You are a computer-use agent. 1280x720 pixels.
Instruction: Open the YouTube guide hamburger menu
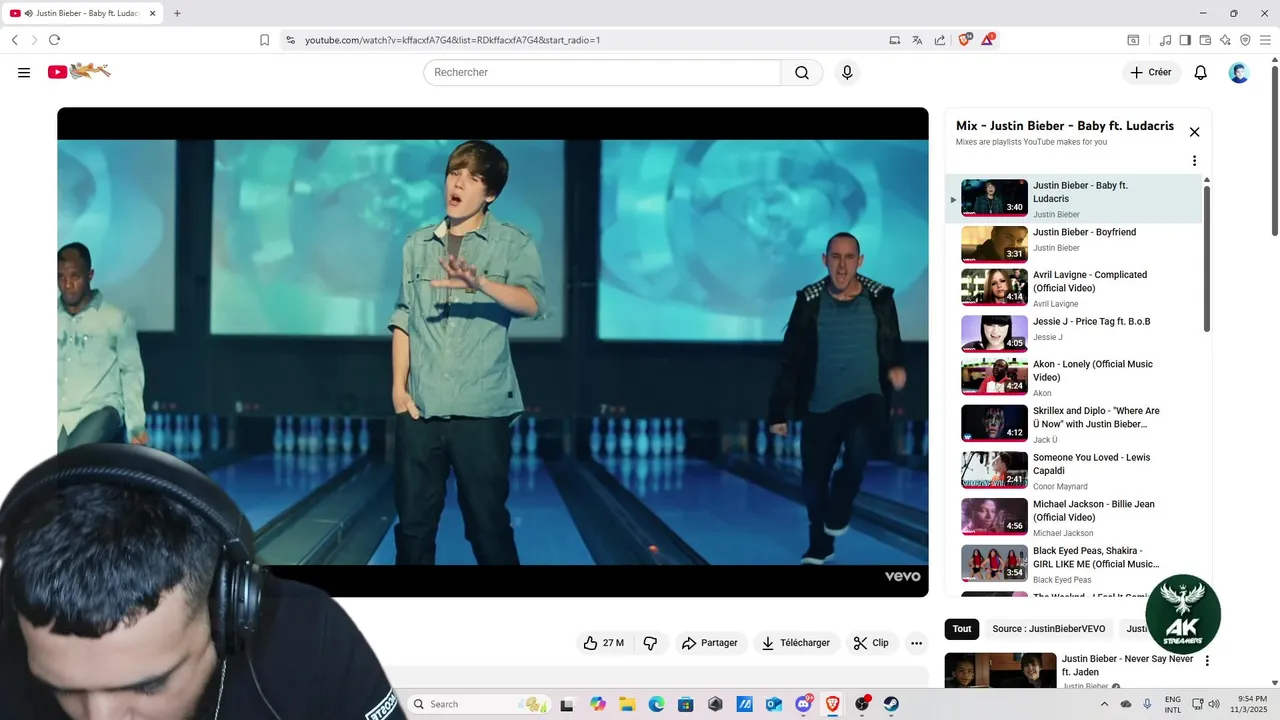click(24, 72)
